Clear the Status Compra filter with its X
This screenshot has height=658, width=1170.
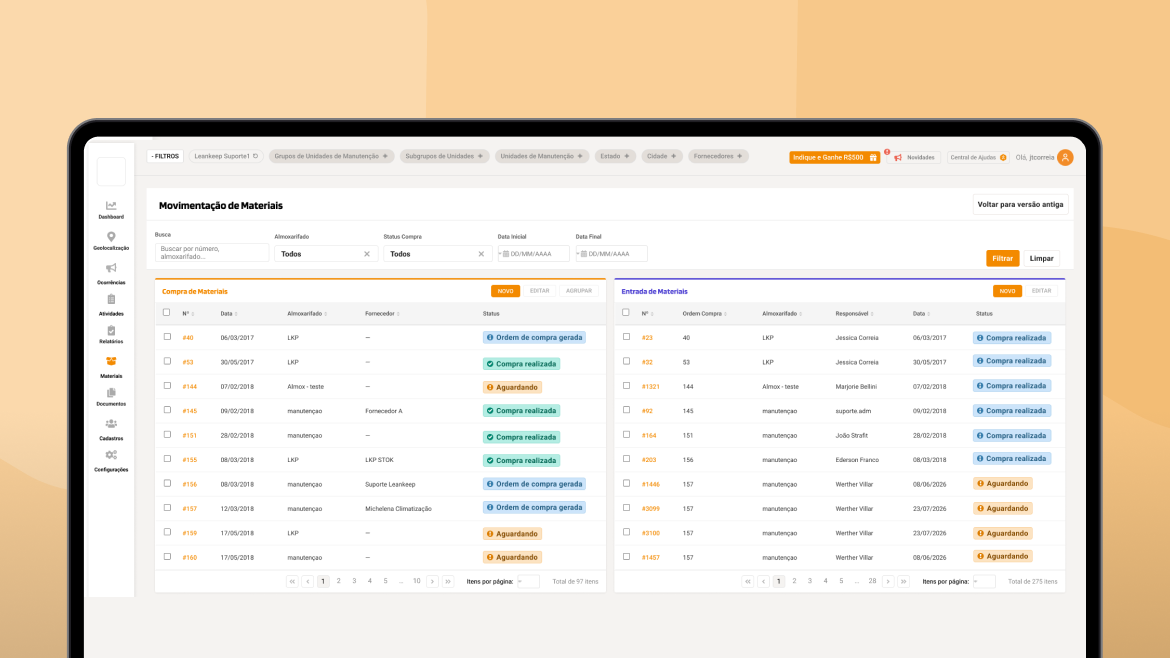481,254
